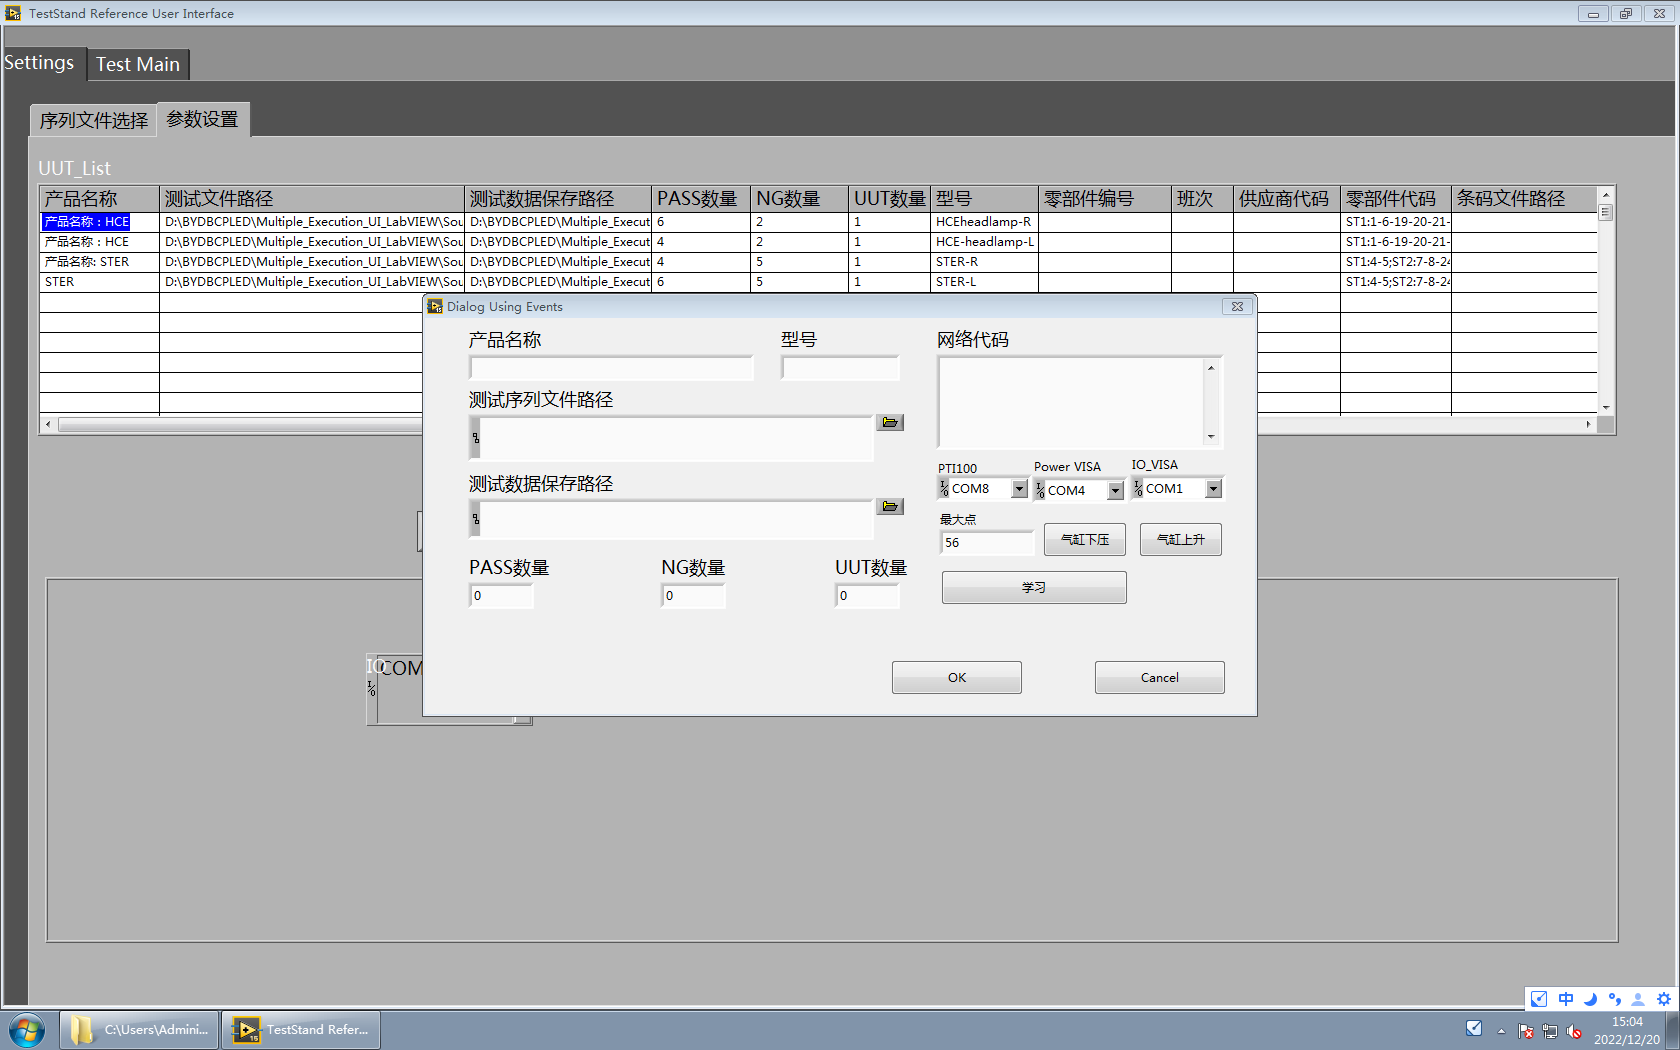Expand the PTI100 COM8 dropdown
The height and width of the screenshot is (1050, 1680).
pyautogui.click(x=1019, y=489)
